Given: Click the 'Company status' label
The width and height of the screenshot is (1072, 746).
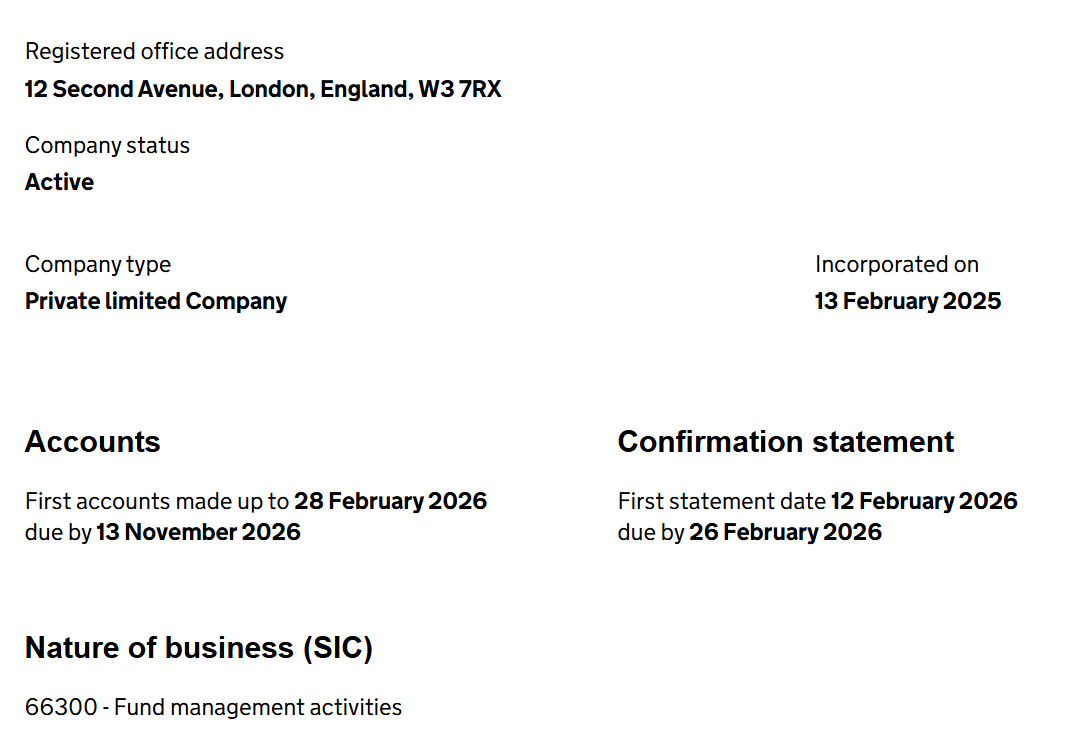Looking at the screenshot, I should (107, 145).
